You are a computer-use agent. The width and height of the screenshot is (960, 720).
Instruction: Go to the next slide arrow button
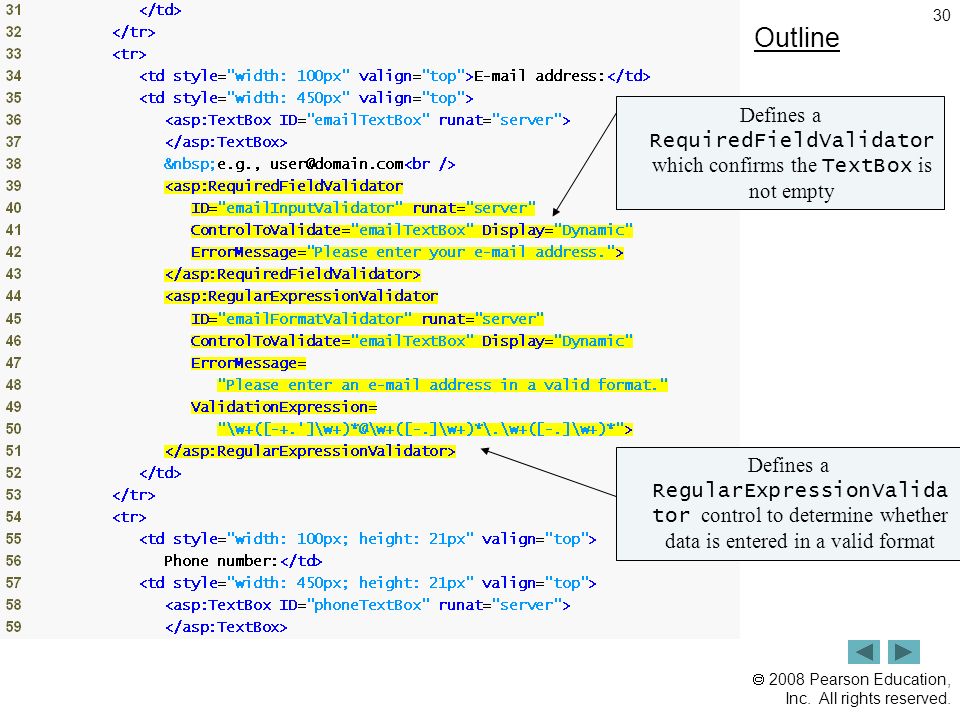click(904, 652)
